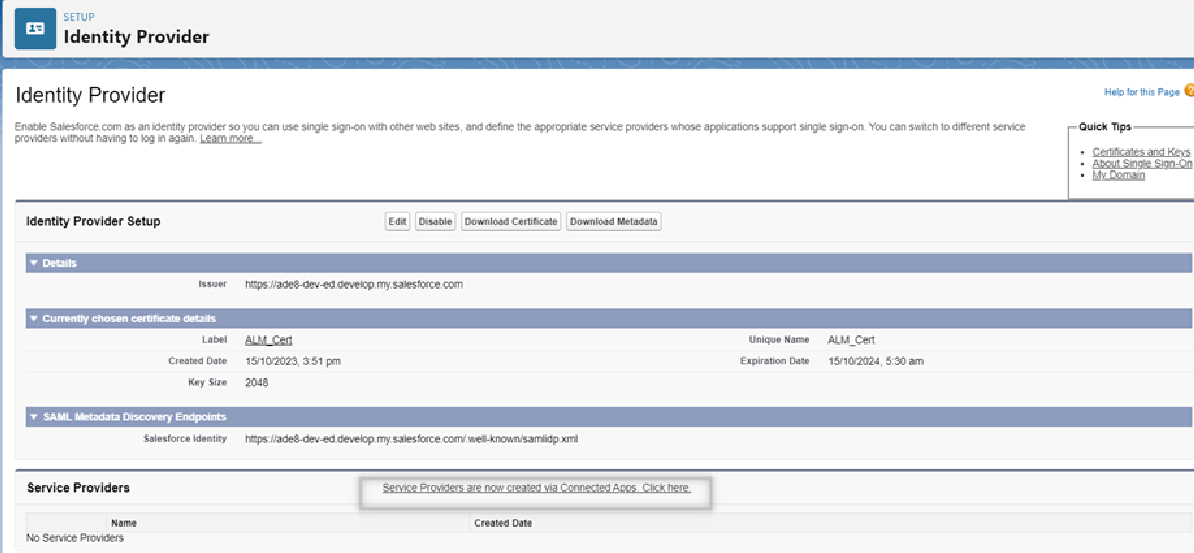
Task: Click the Service Providers Connected Apps link
Action: [x=536, y=488]
